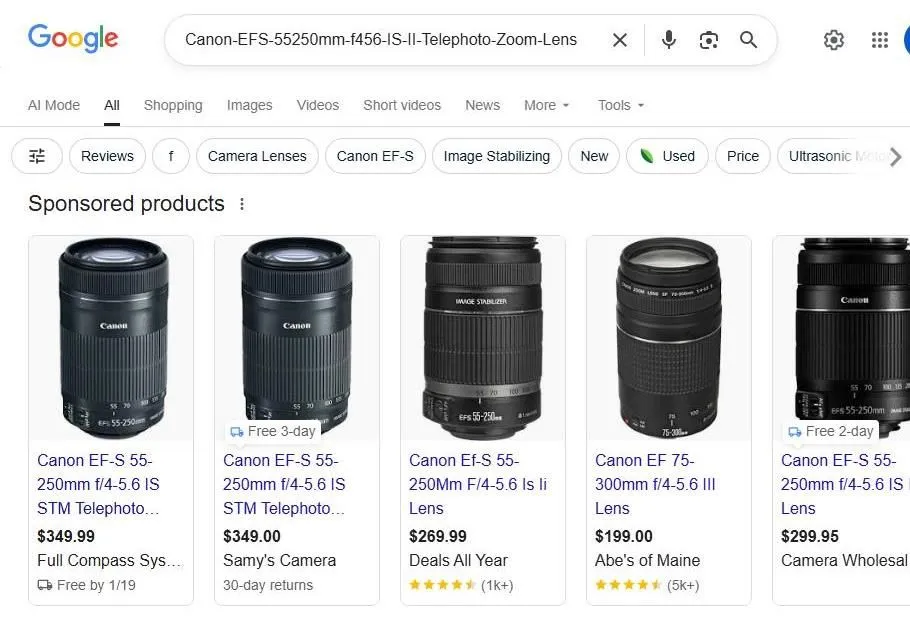Image resolution: width=910 pixels, height=620 pixels.
Task: Open Camera Wholesale lens product image
Action: coord(842,338)
